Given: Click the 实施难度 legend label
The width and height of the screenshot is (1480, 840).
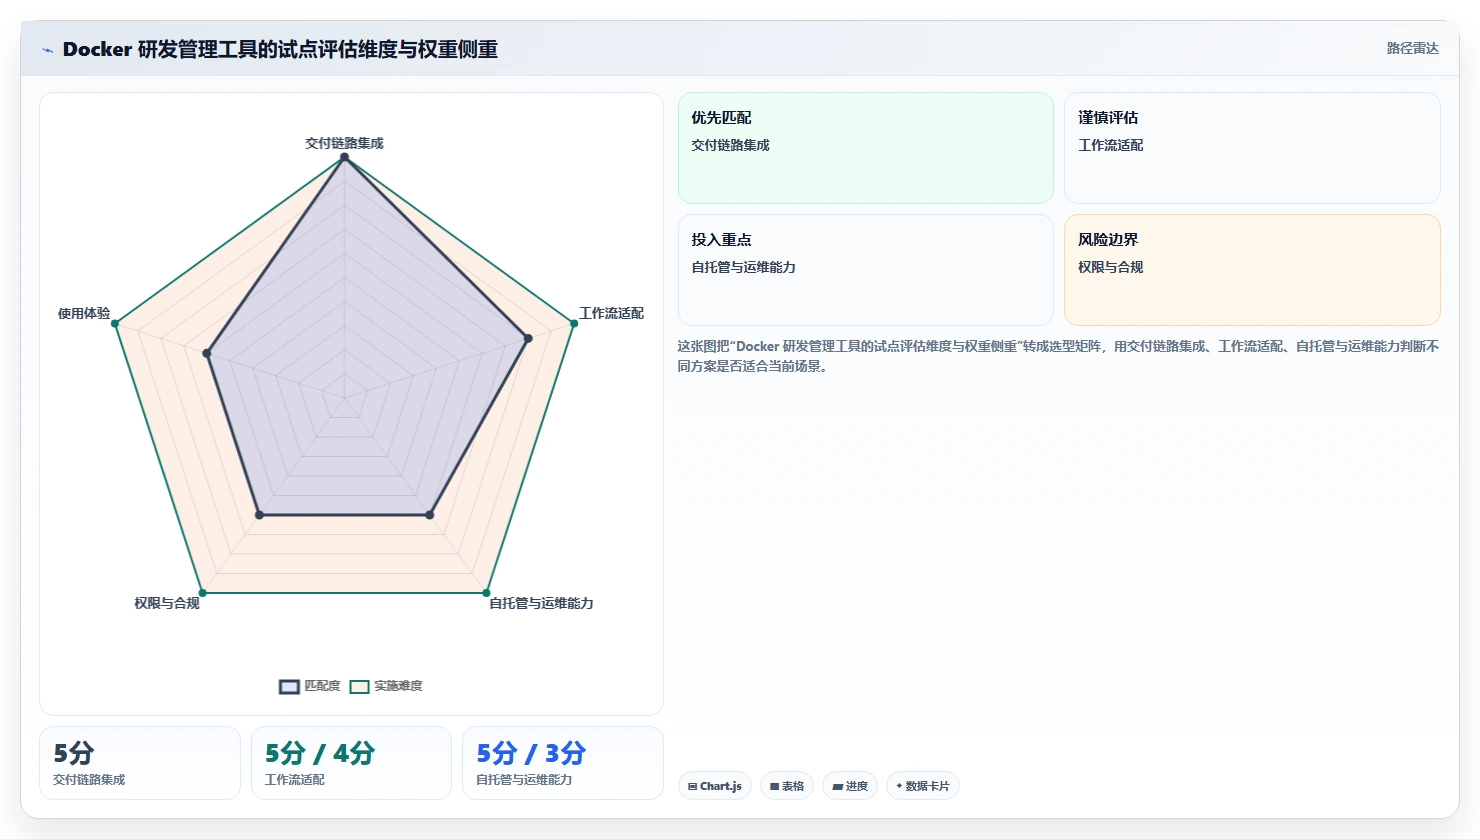Looking at the screenshot, I should (398, 686).
